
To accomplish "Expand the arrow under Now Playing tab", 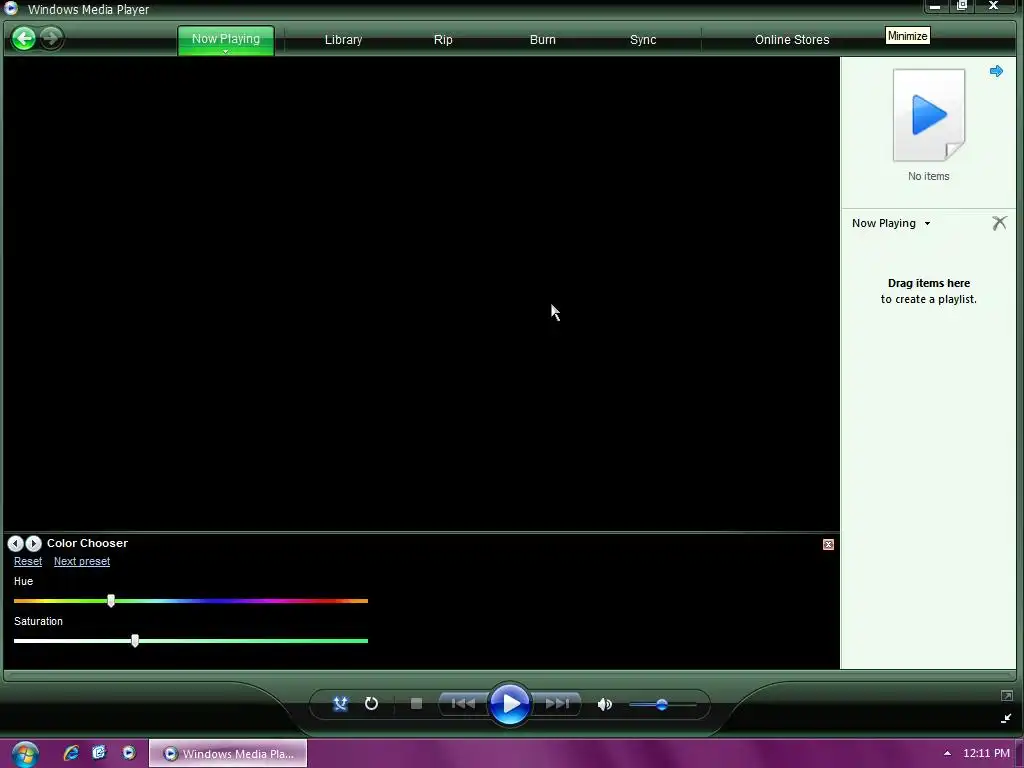I will 225,52.
